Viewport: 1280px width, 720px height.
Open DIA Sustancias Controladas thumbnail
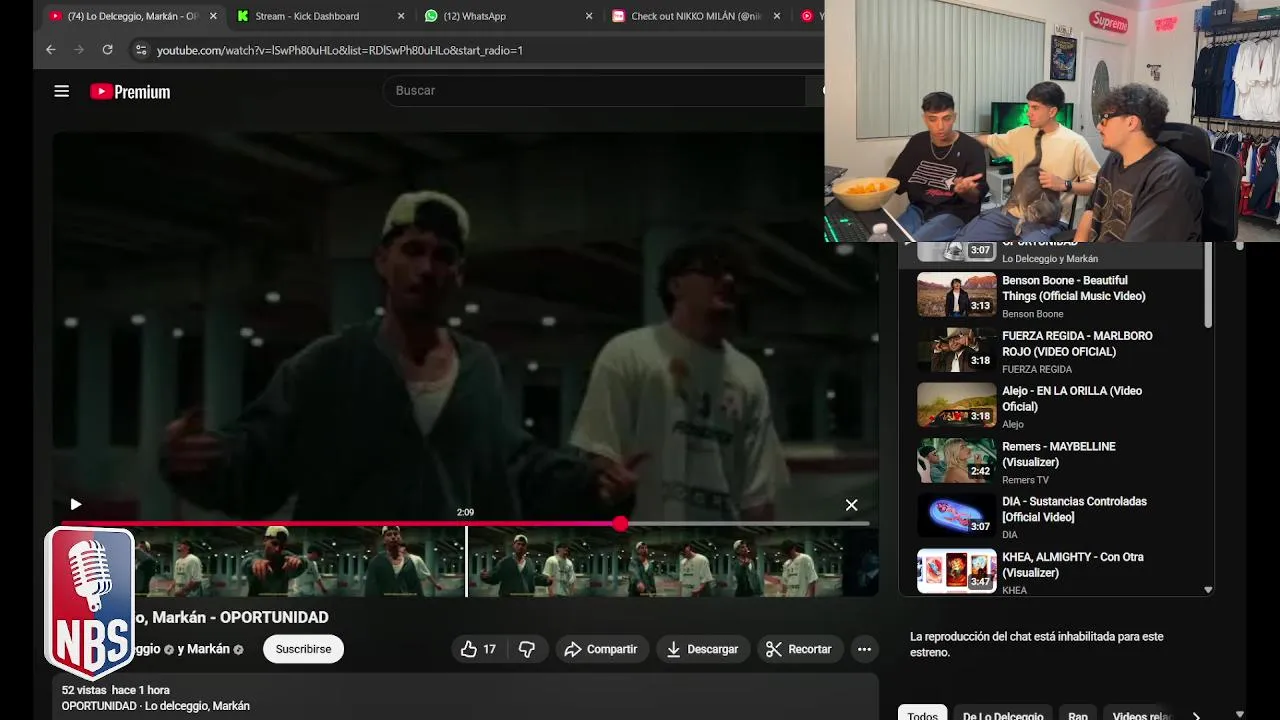(957, 515)
